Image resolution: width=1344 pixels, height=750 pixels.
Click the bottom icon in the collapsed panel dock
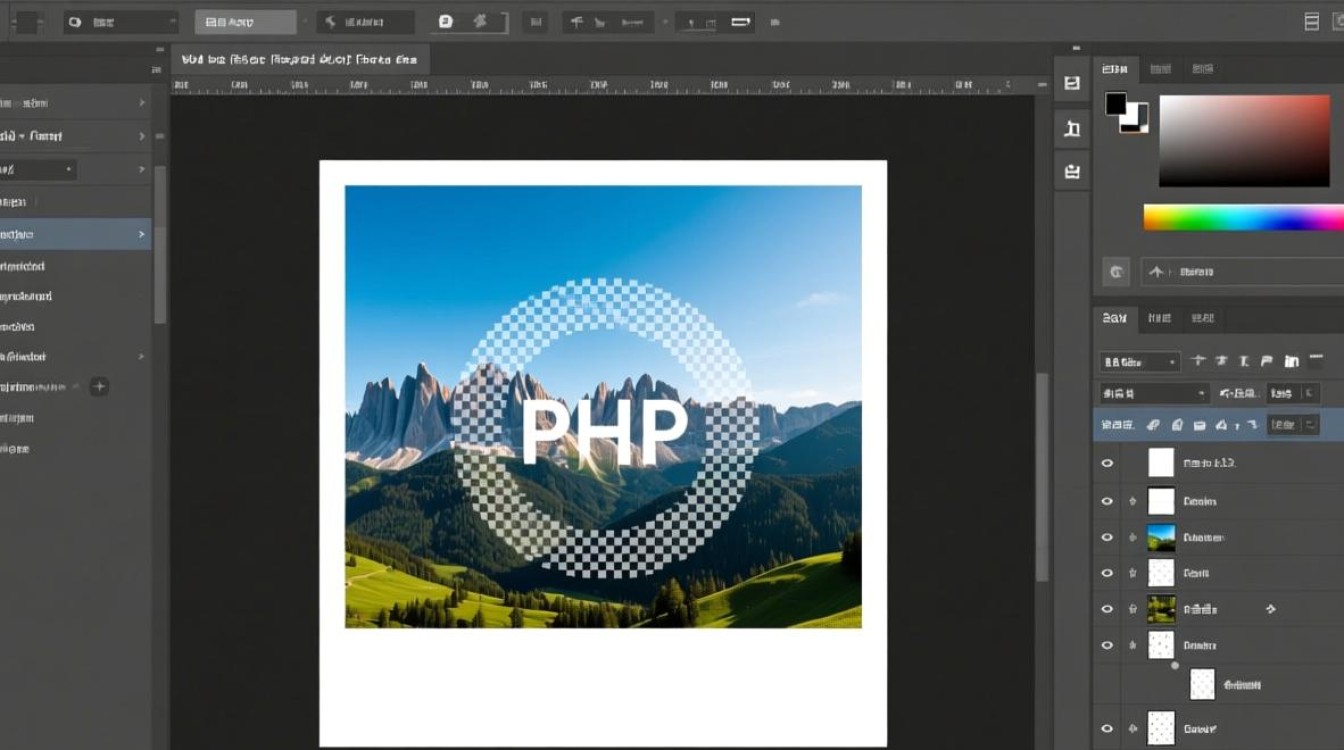click(x=1072, y=171)
